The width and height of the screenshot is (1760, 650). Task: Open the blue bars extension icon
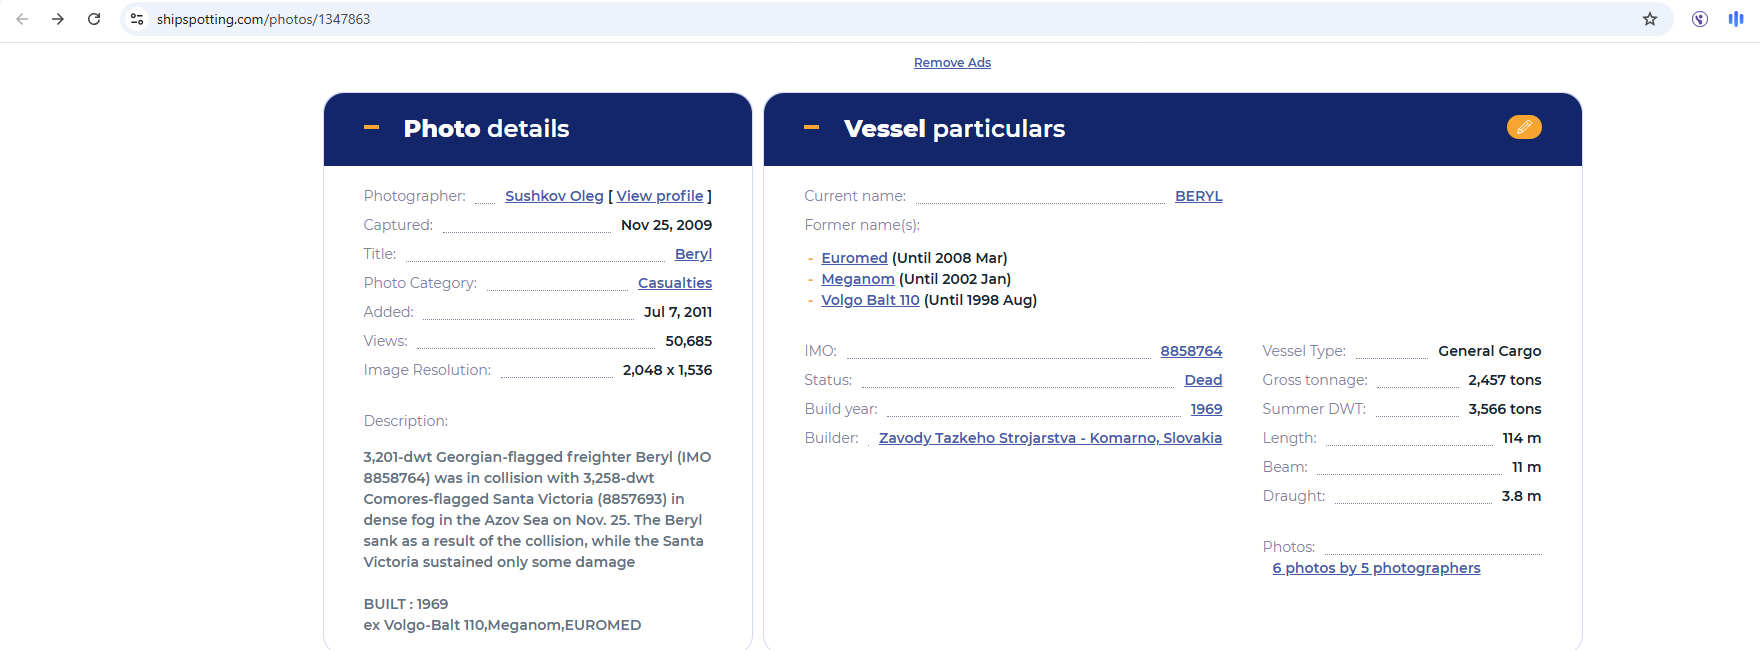click(1736, 19)
